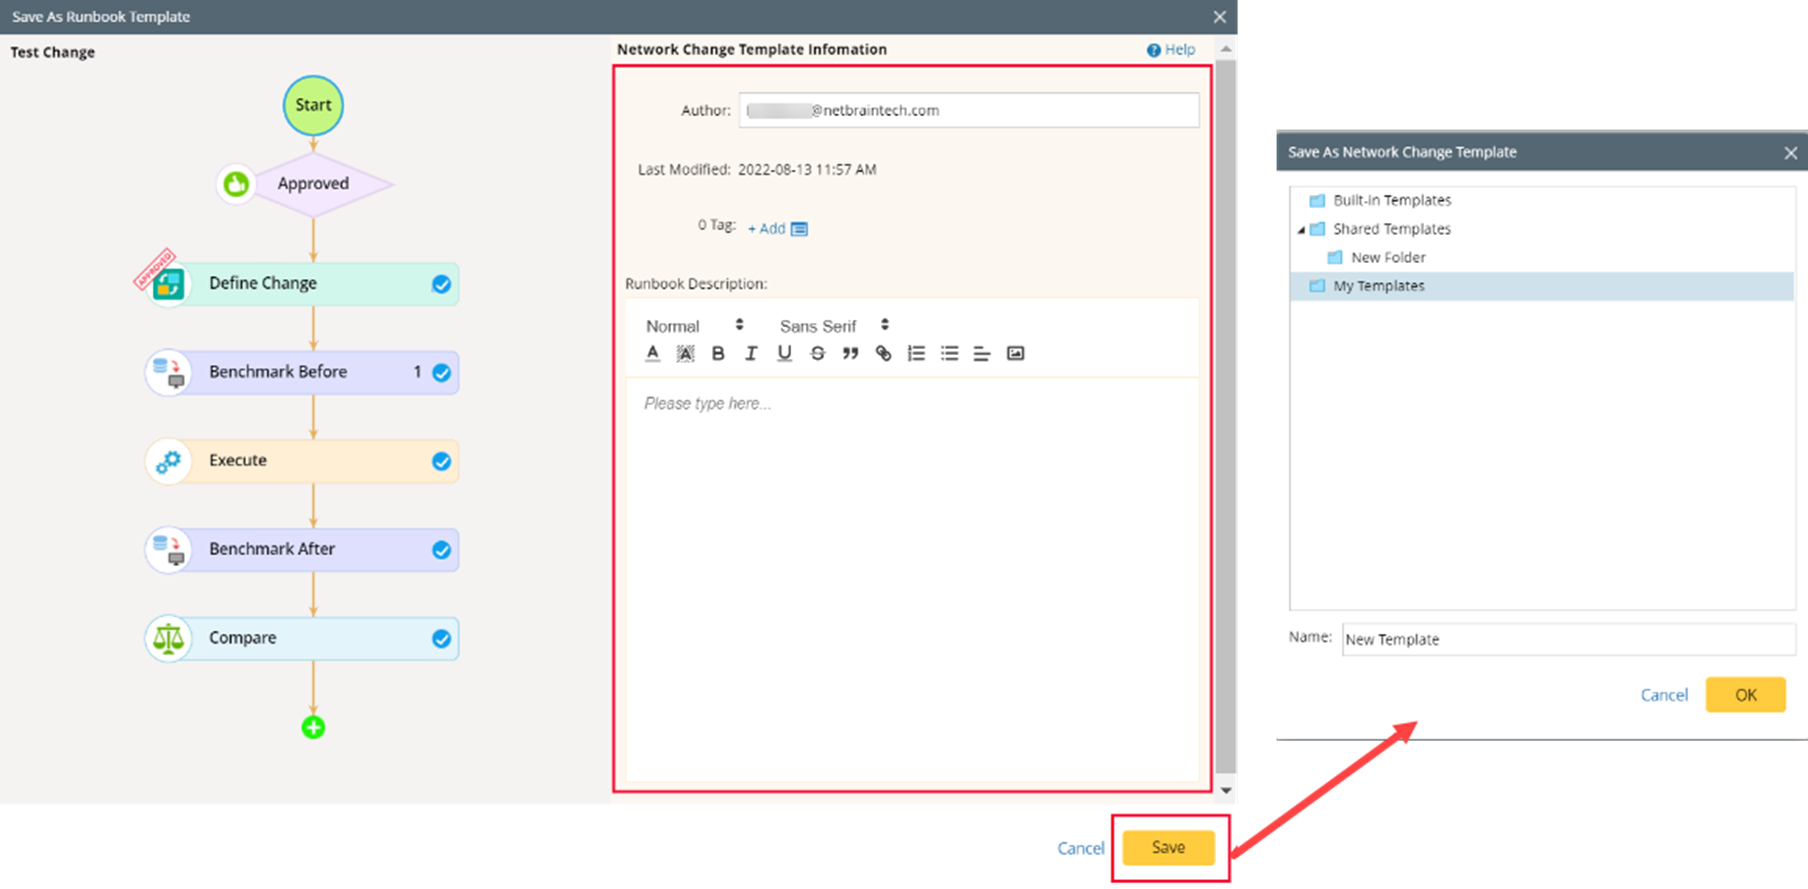Click the Benchmark Before step icon
Image resolution: width=1808 pixels, height=889 pixels.
pos(168,372)
